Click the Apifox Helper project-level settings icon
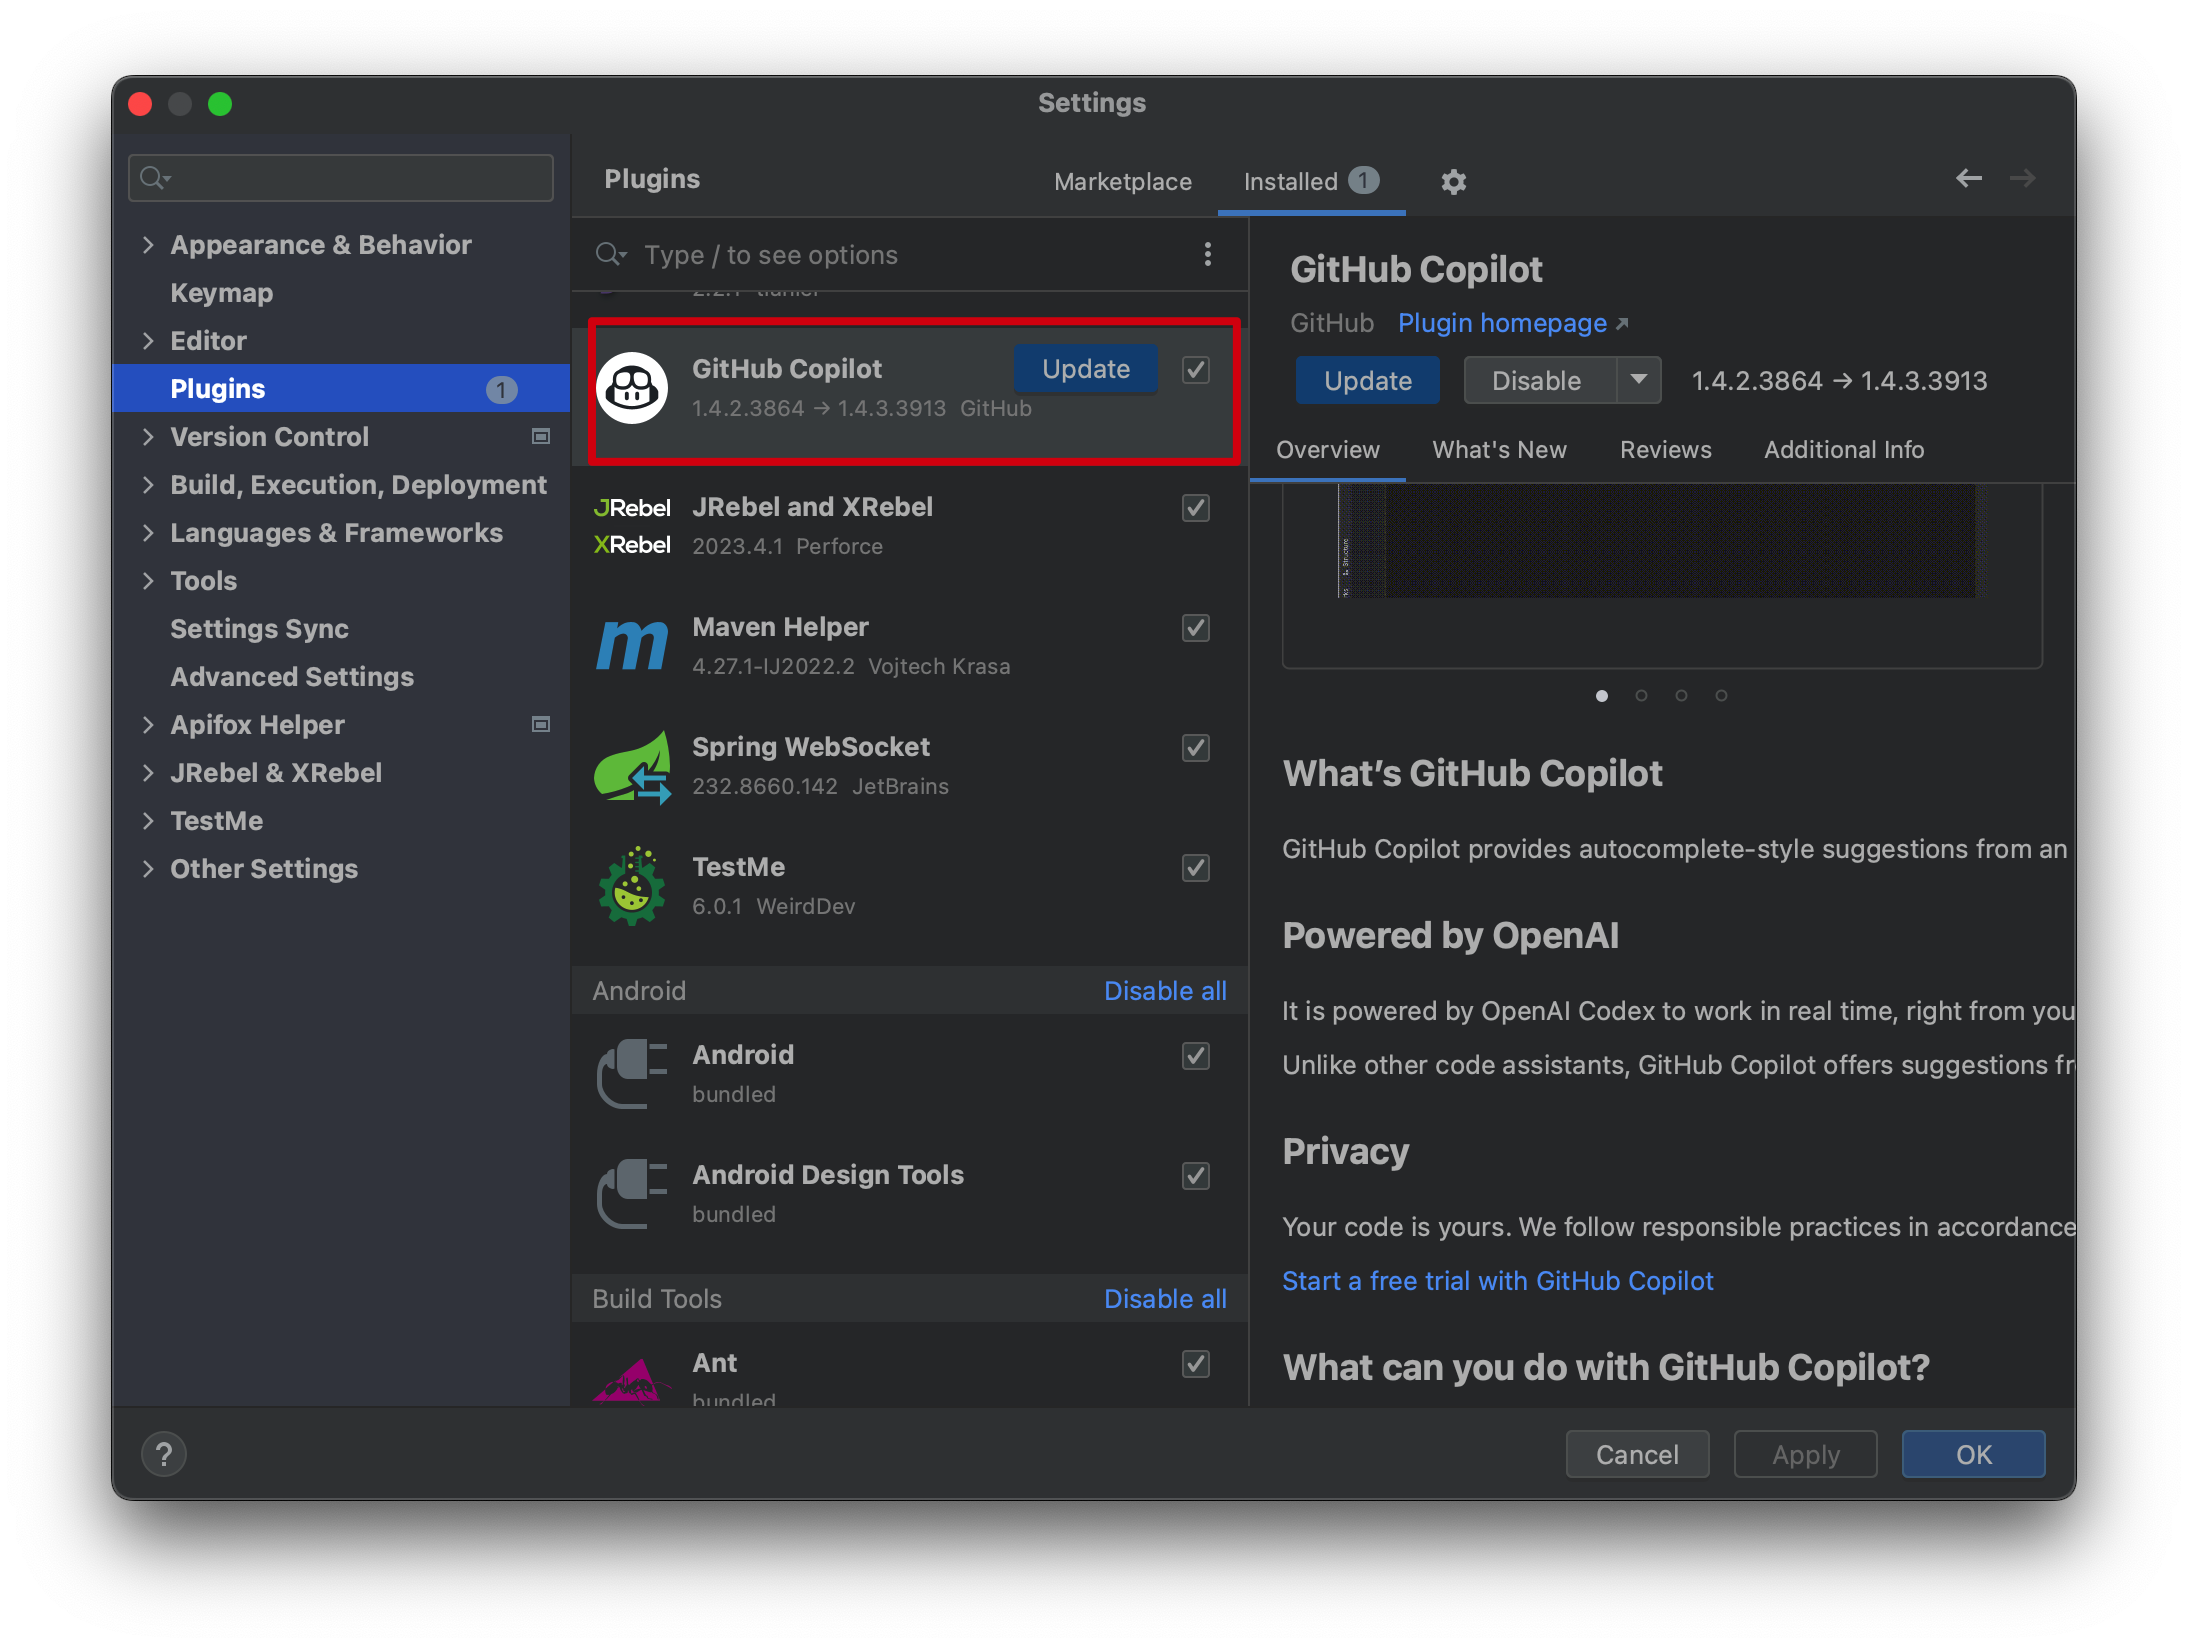This screenshot has height=1648, width=2188. [x=541, y=724]
